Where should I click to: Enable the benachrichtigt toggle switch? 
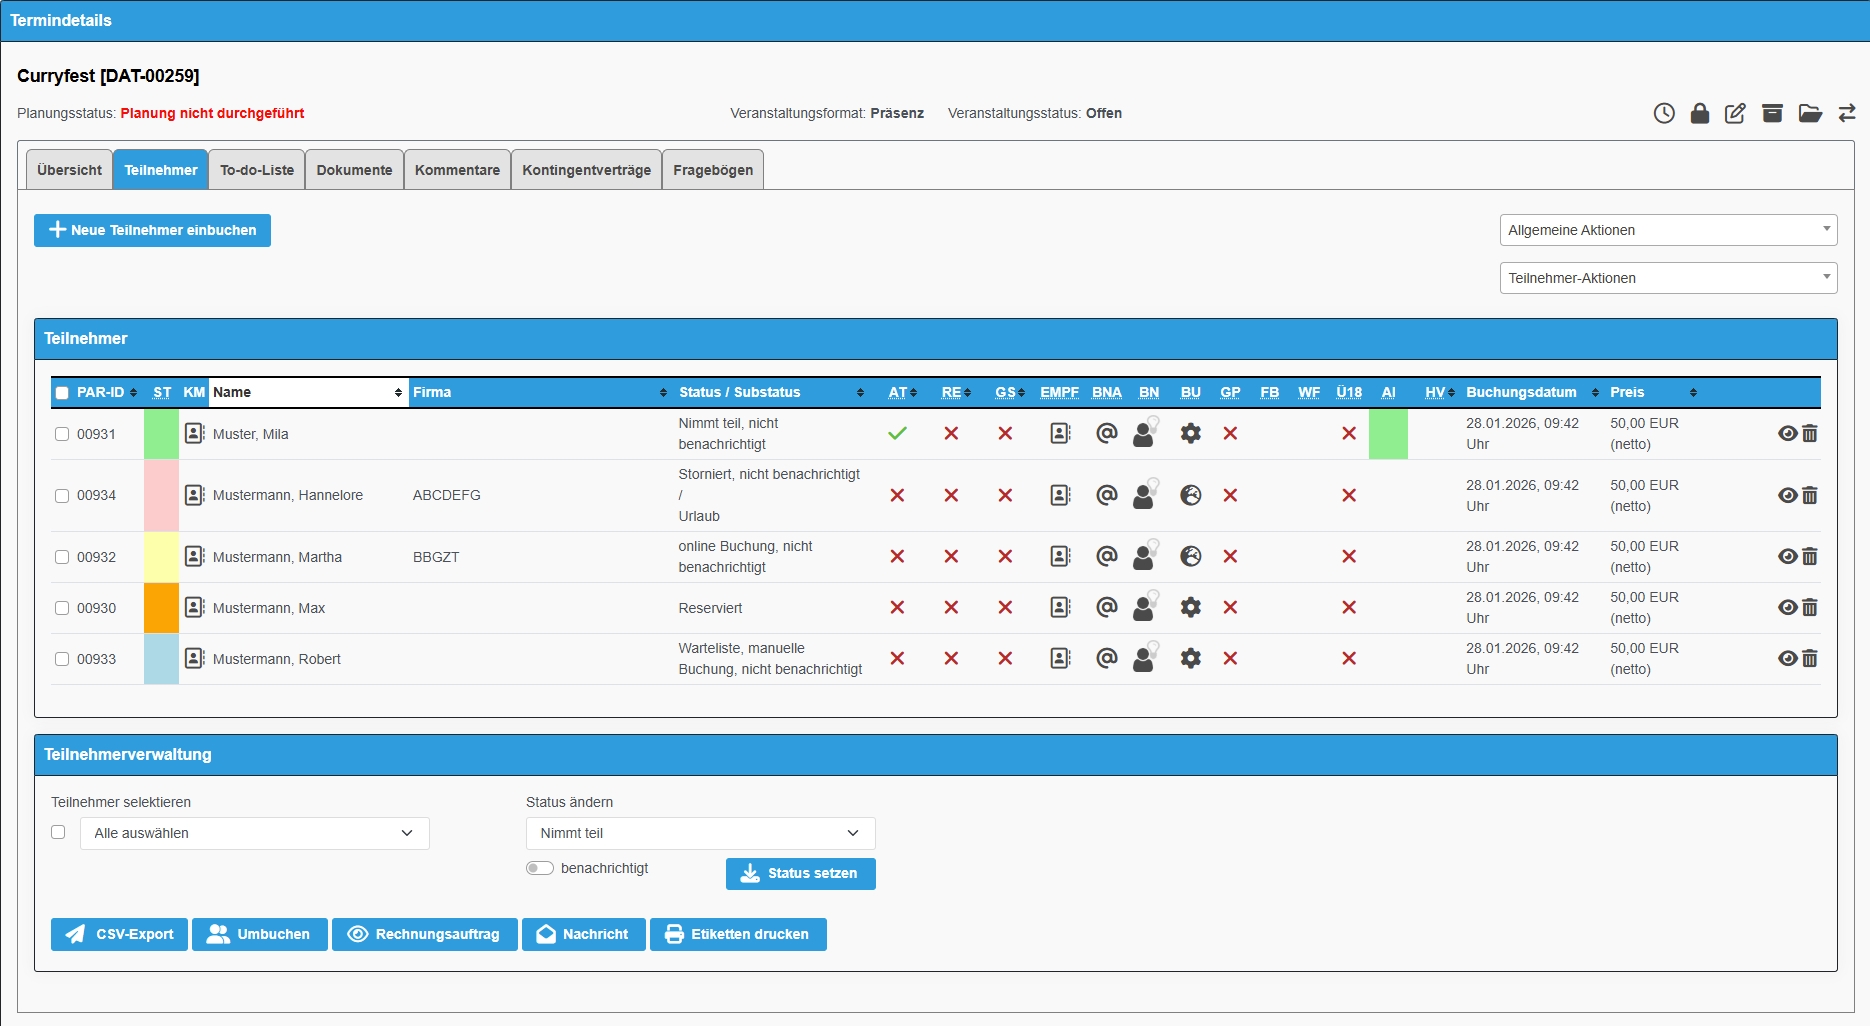tap(540, 868)
